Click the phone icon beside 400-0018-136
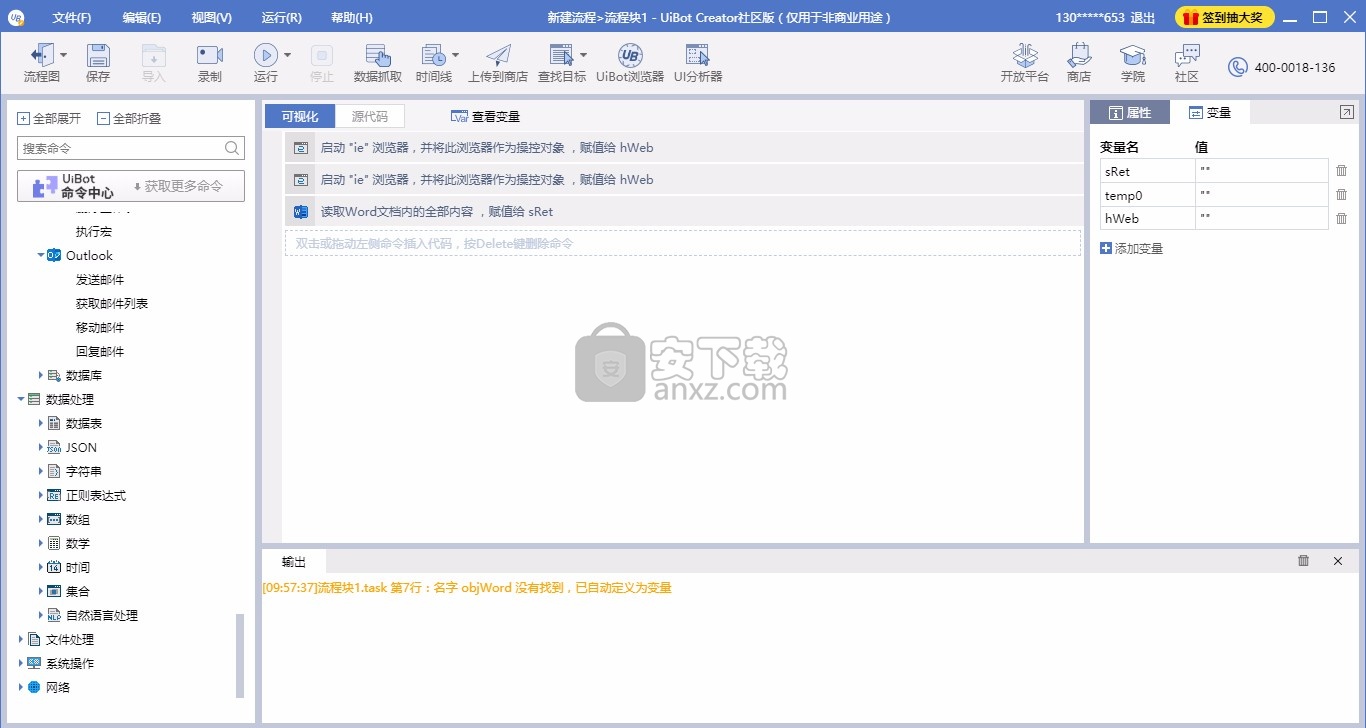1366x728 pixels. click(1238, 67)
